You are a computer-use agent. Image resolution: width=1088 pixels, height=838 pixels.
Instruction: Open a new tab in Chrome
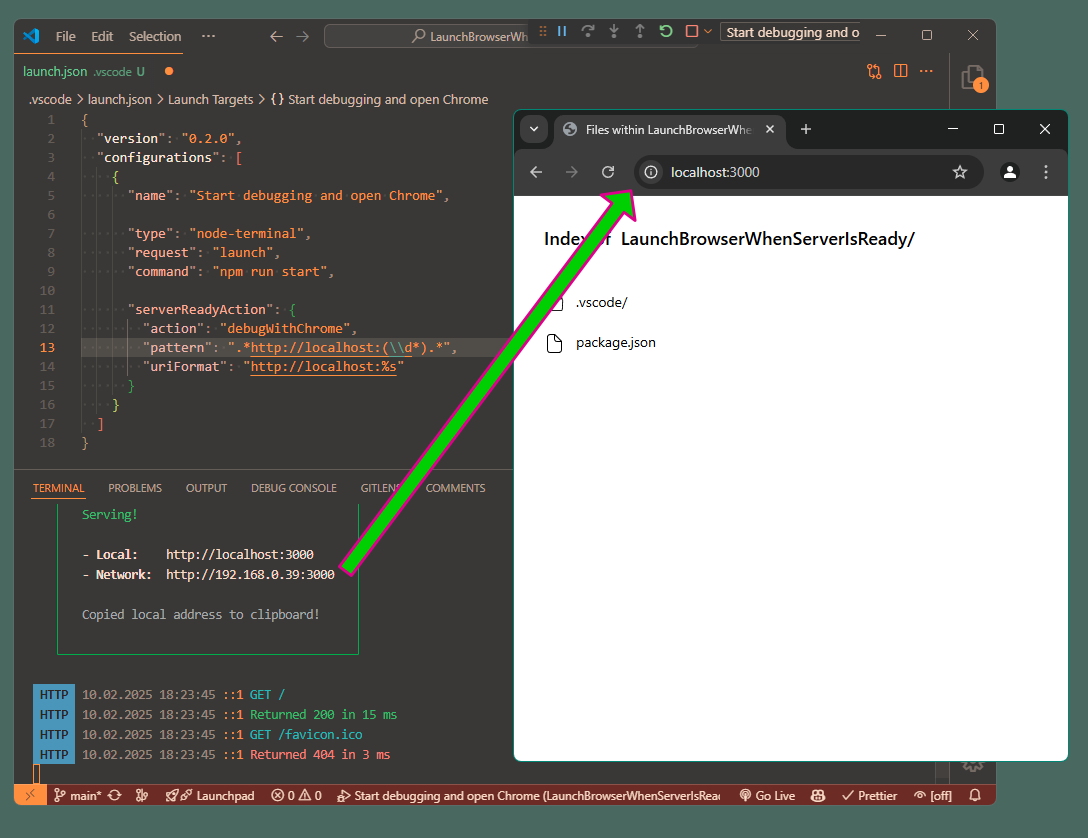[806, 129]
